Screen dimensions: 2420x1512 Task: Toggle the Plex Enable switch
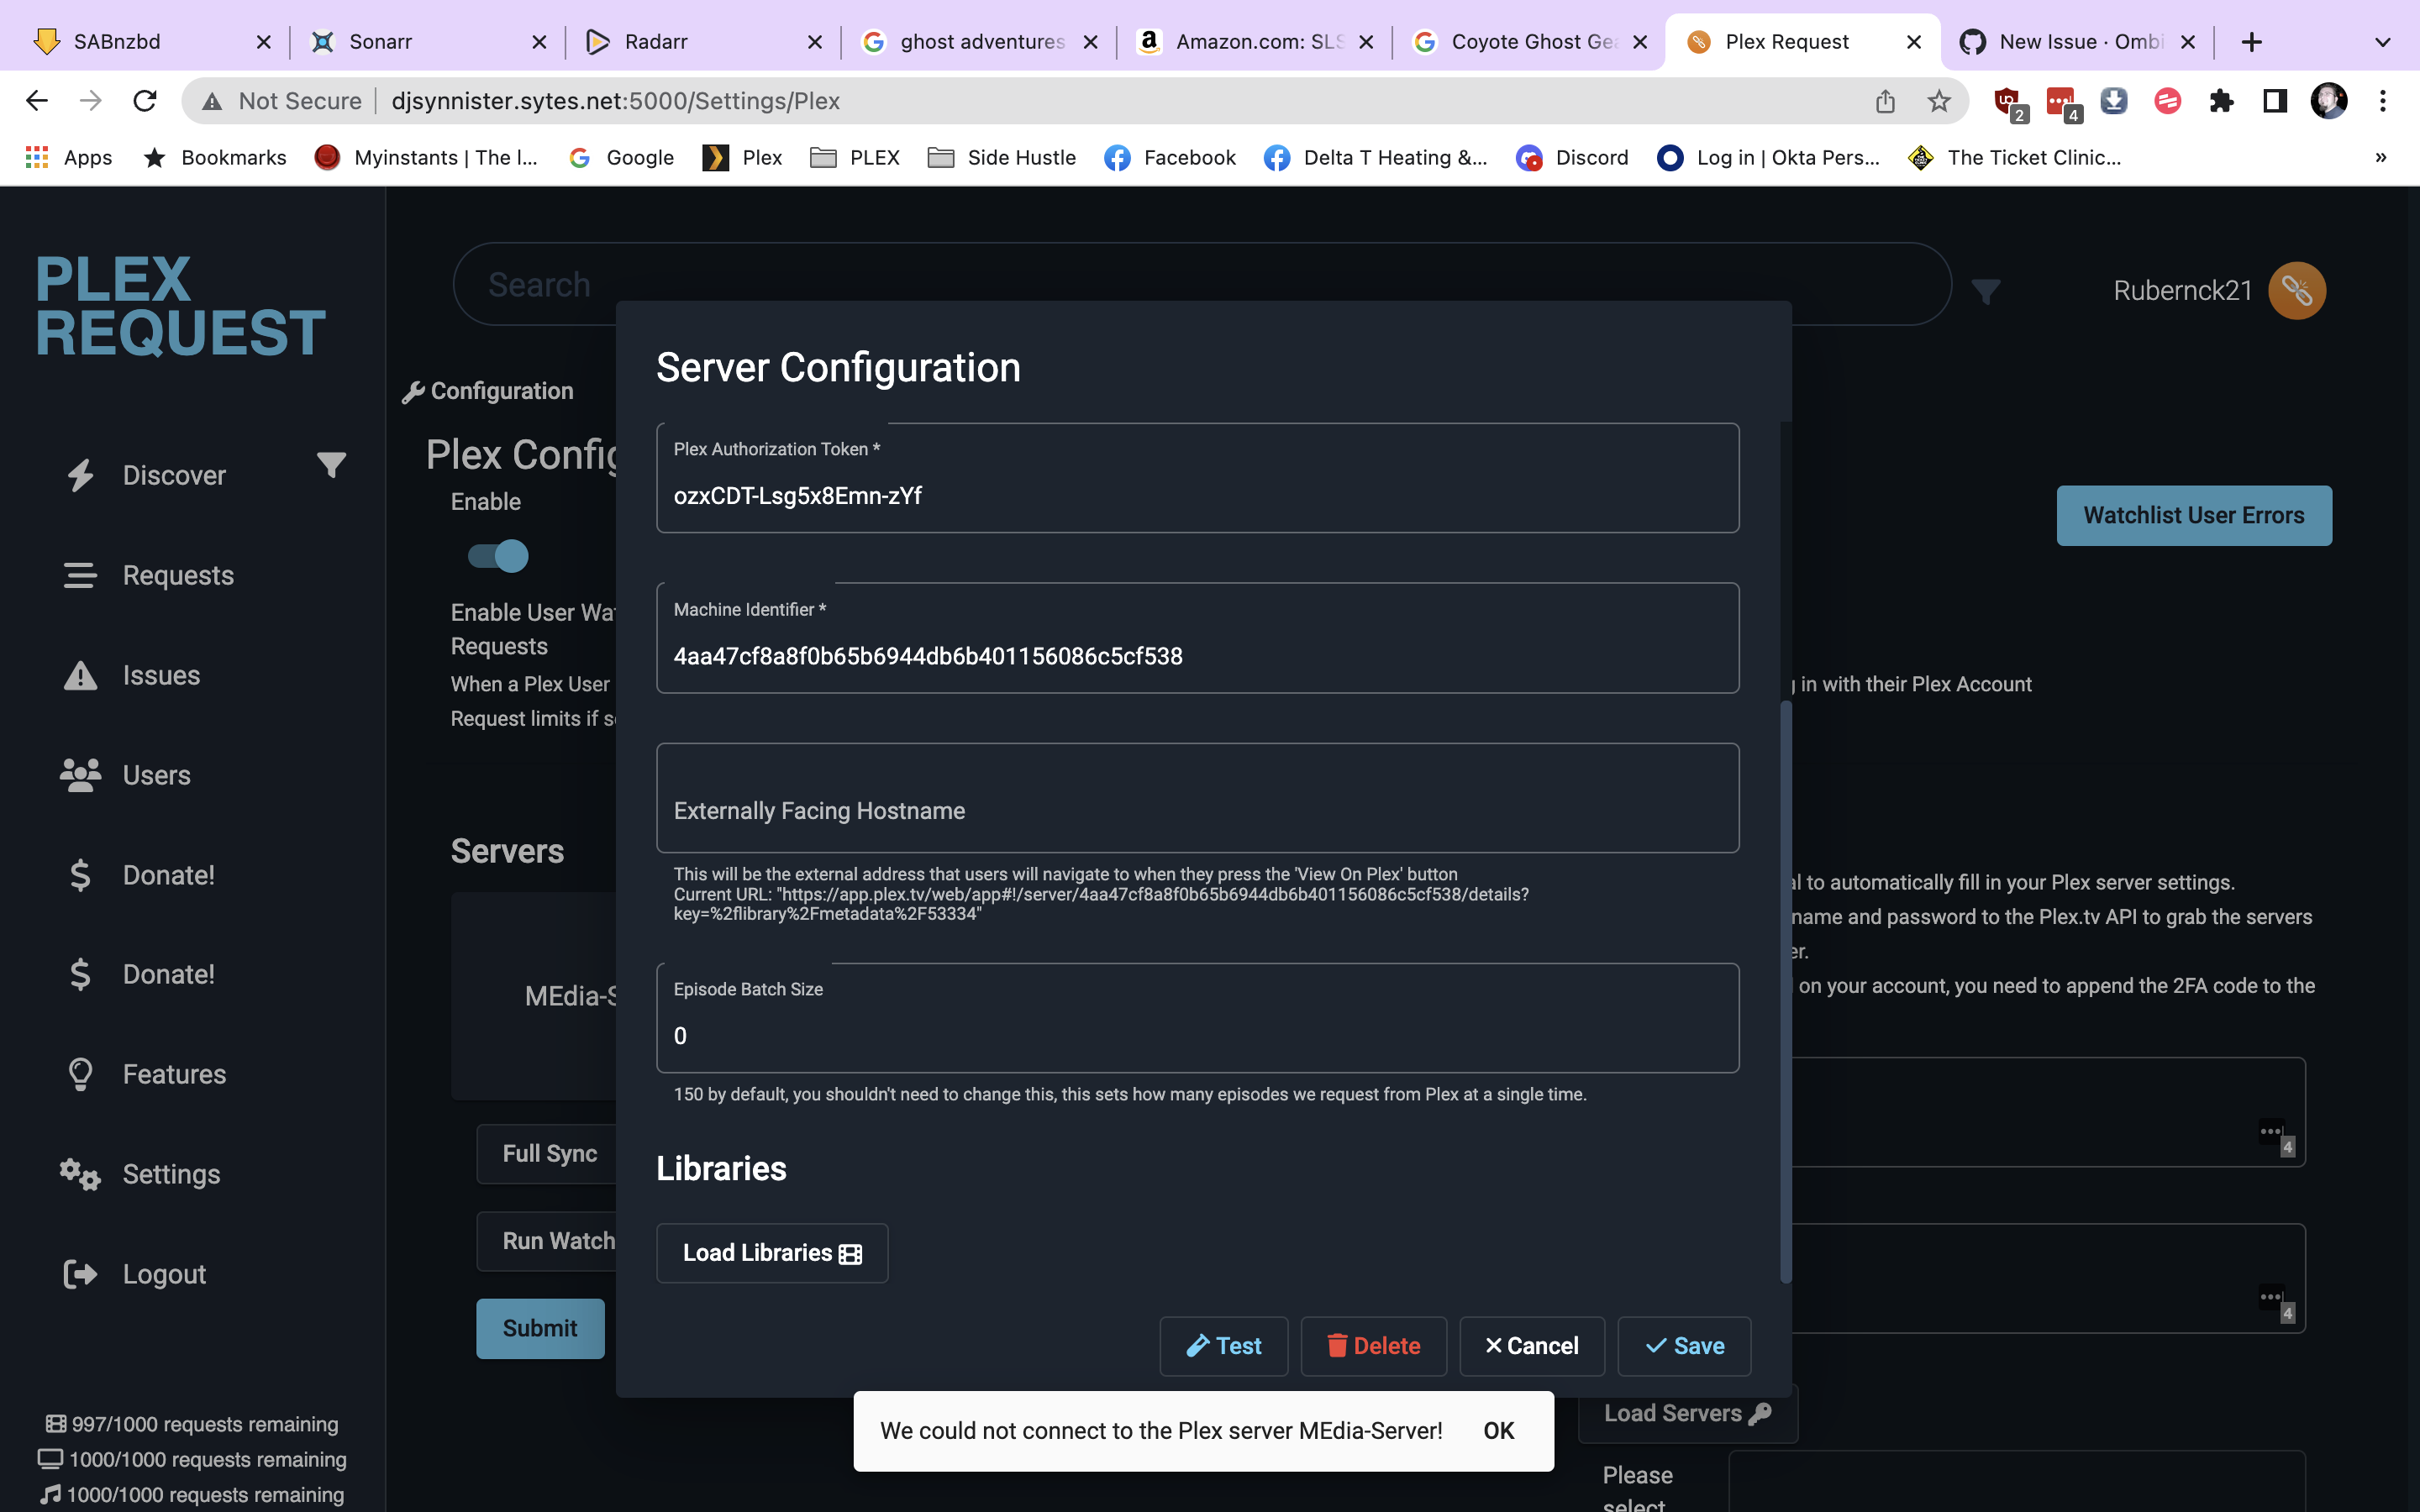[x=499, y=556]
